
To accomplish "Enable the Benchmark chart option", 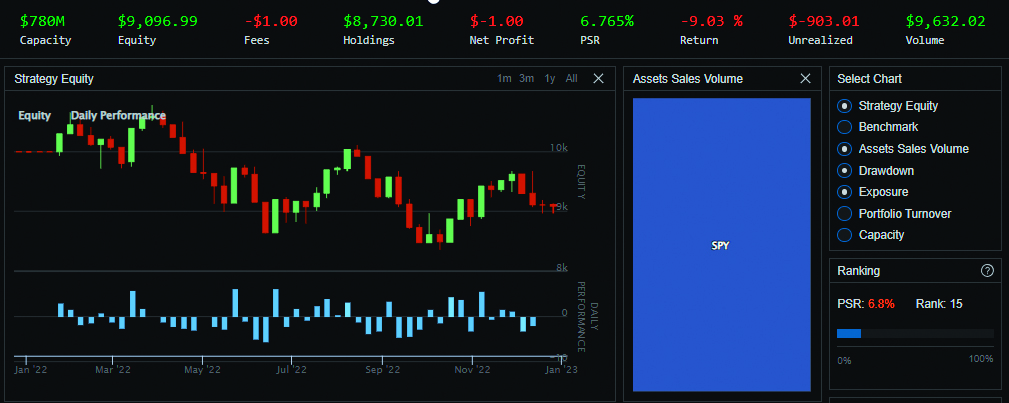I will click(x=846, y=127).
